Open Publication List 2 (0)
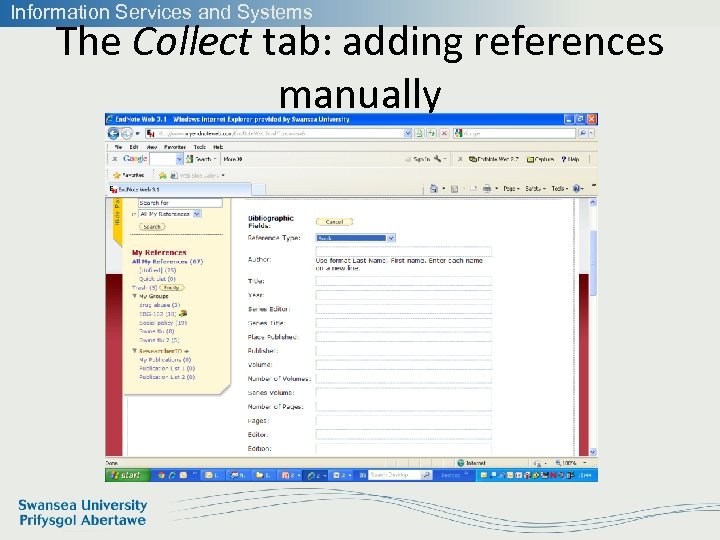Viewport: 720px width, 540px height. (167, 377)
